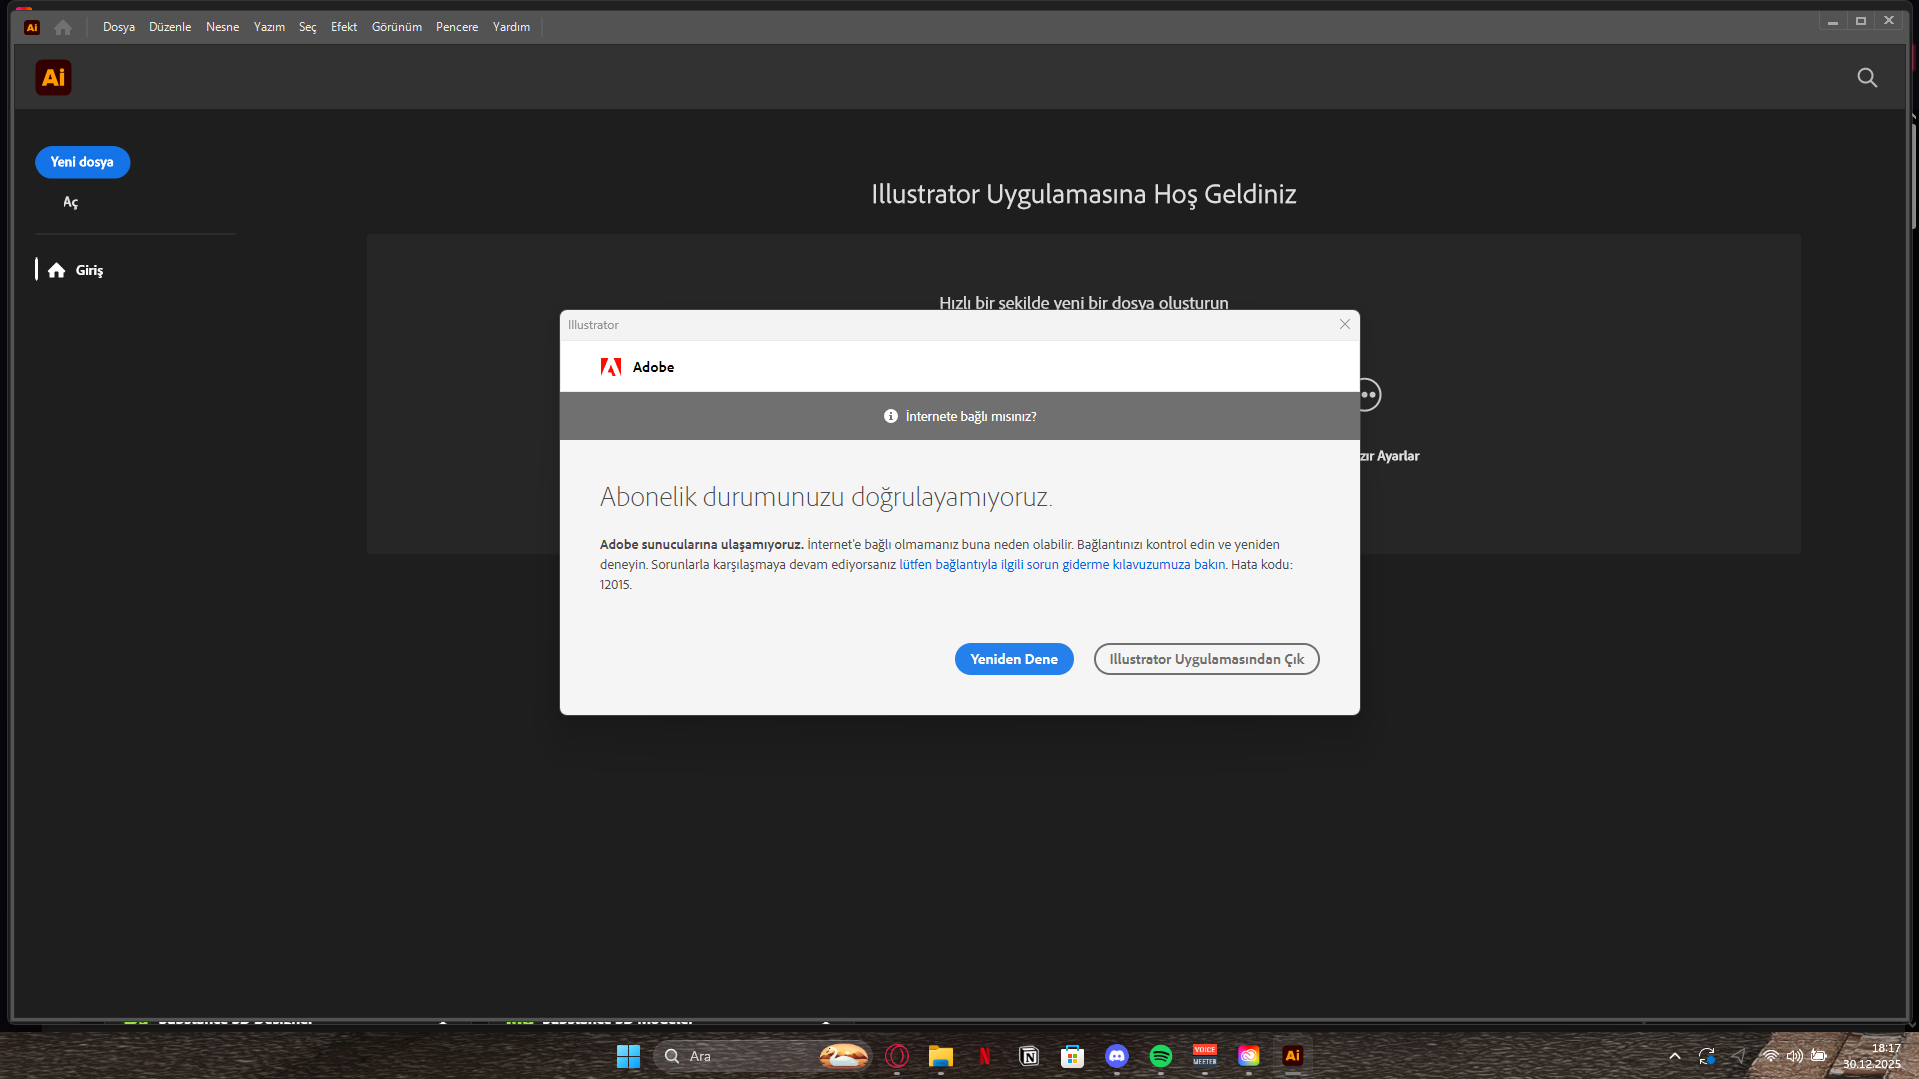
Task: Open the Windows Start menu
Action: pos(628,1056)
